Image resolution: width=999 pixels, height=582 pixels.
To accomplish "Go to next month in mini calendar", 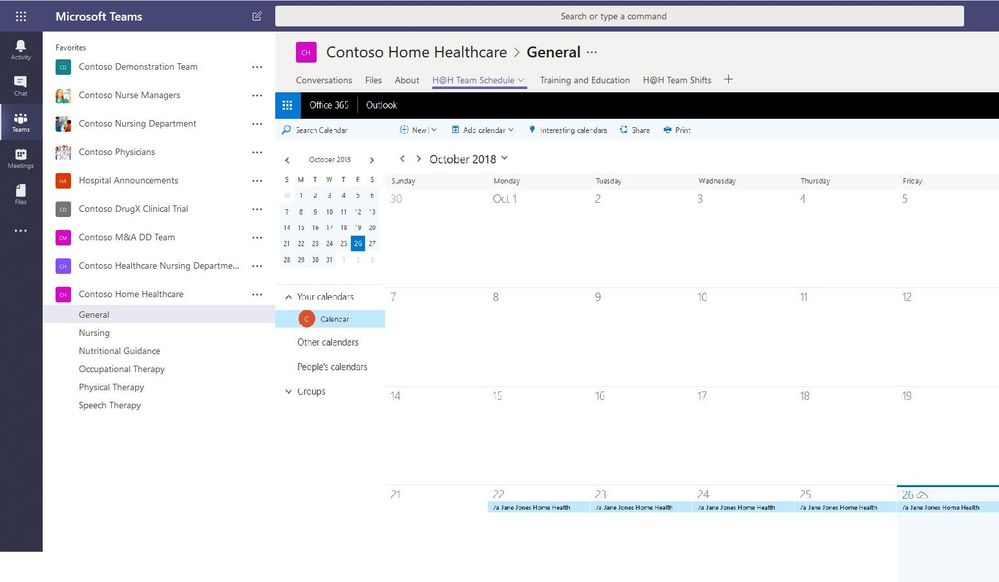I will coord(371,160).
